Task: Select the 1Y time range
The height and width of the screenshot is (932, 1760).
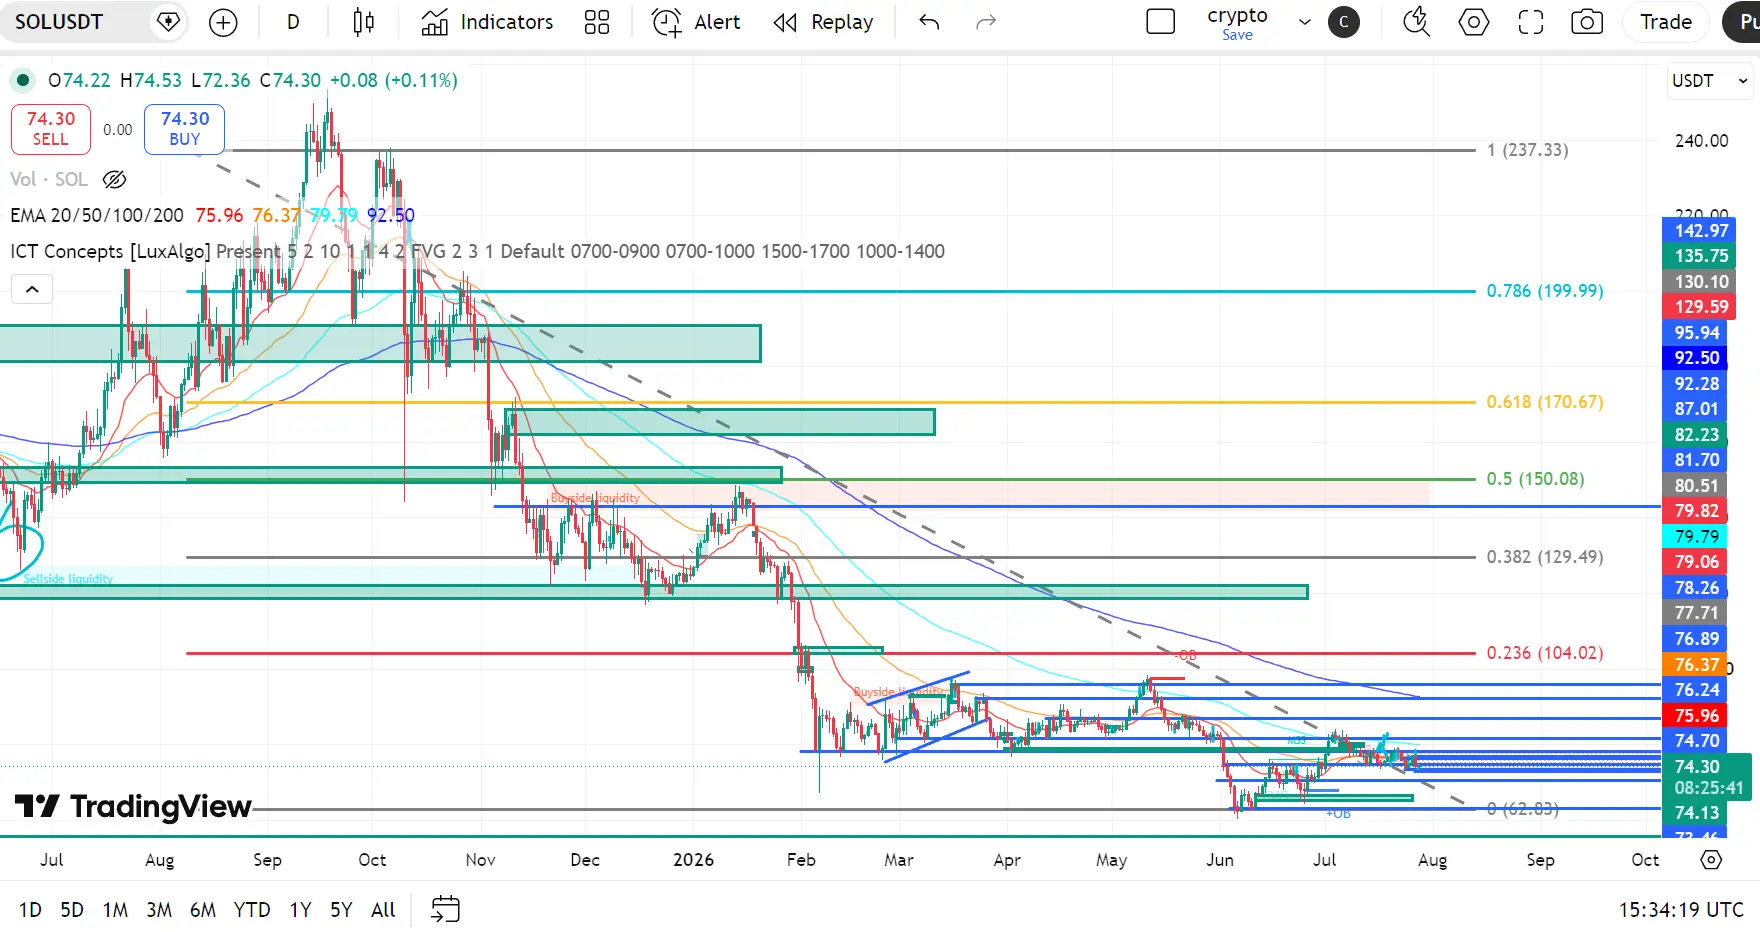Action: click(x=300, y=910)
